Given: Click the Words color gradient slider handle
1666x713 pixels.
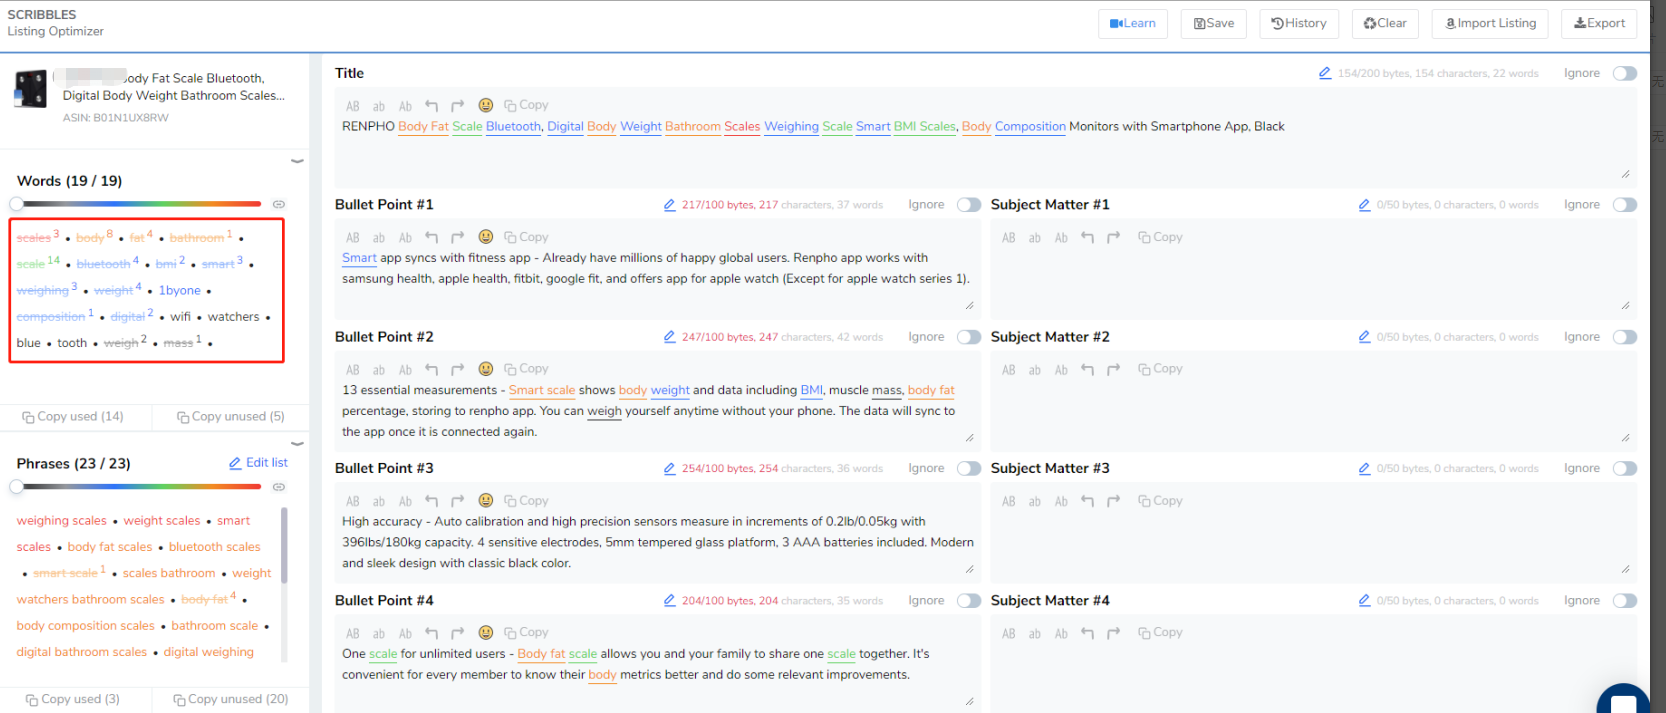Looking at the screenshot, I should click(17, 204).
